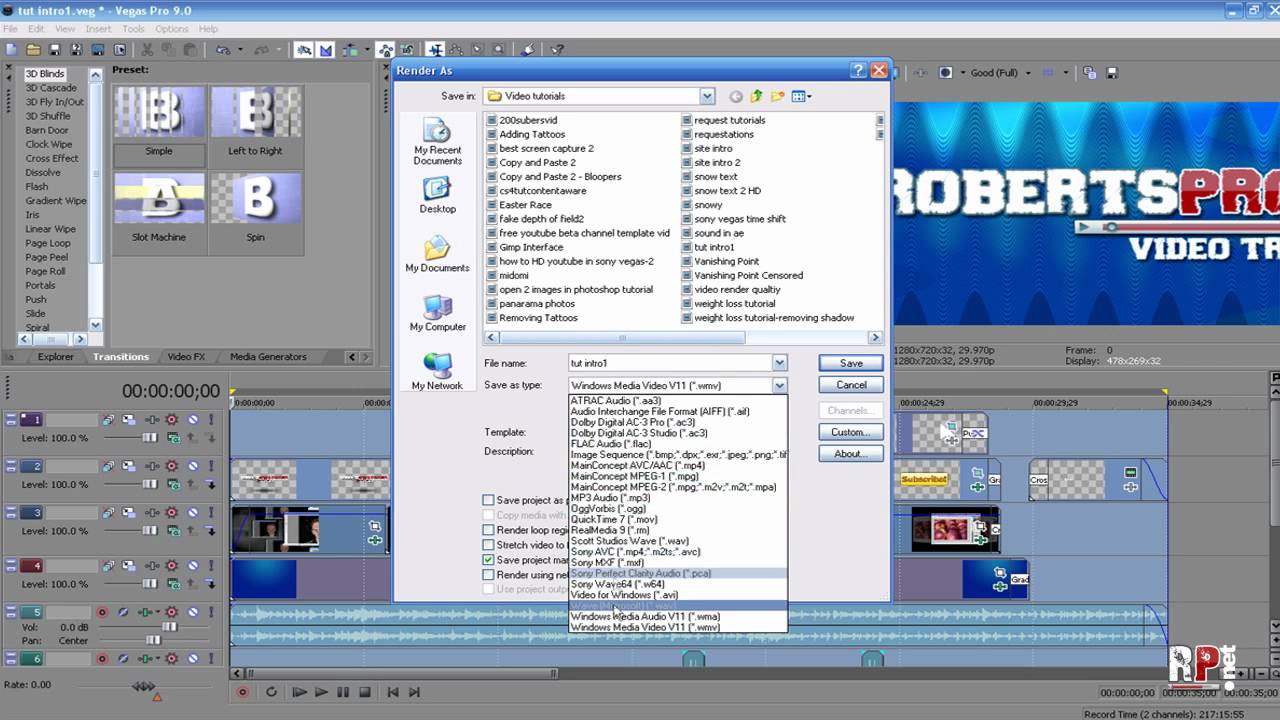Open My Recent Documents place
Viewport: 1280px width, 720px height.
[x=437, y=142]
